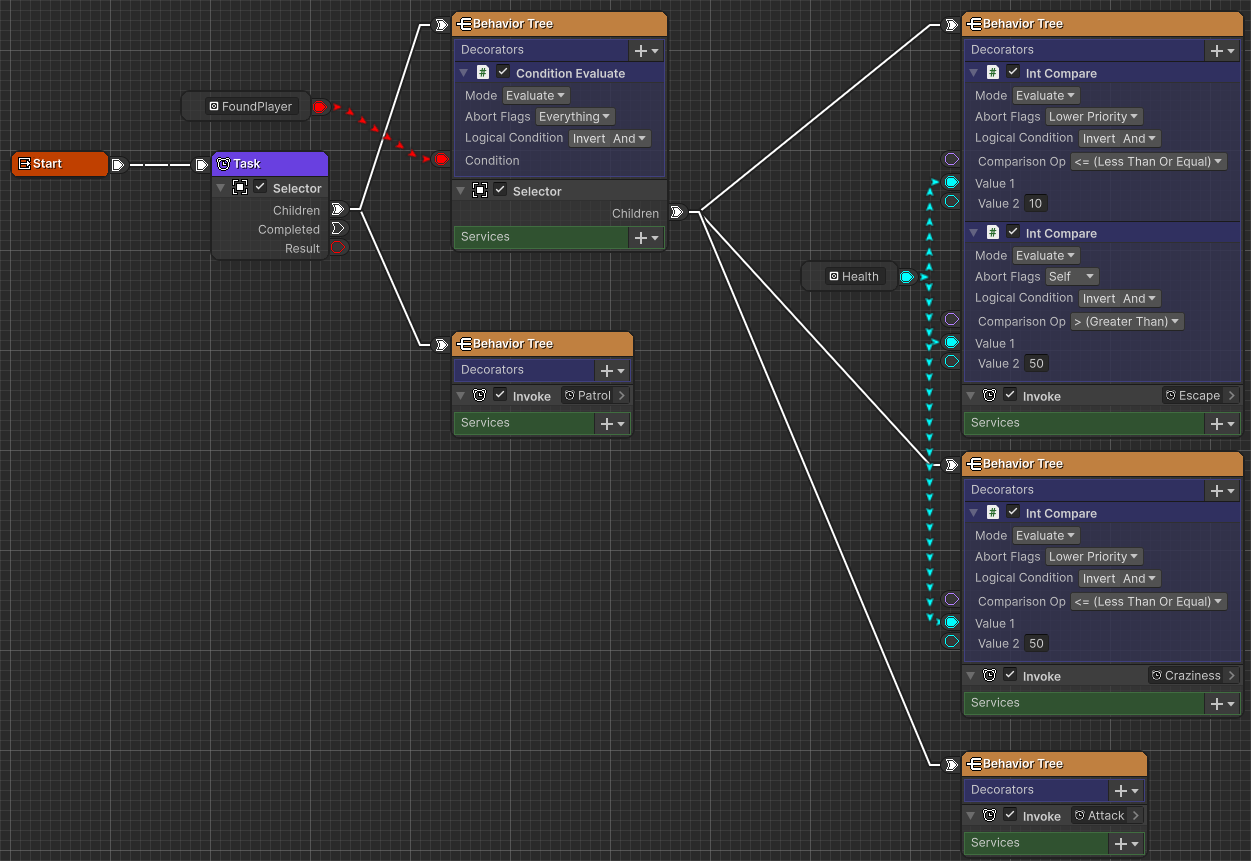Click the Task Selector Completed output port
Image resolution: width=1251 pixels, height=861 pixels.
tap(338, 229)
